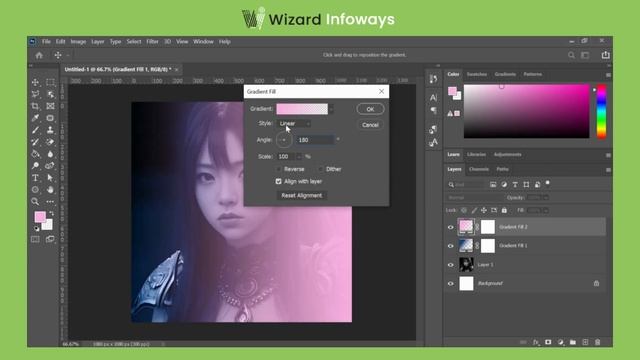Open the Scale value dropdown arrow
Viewport: 640px width, 360px height.
click(x=299, y=156)
